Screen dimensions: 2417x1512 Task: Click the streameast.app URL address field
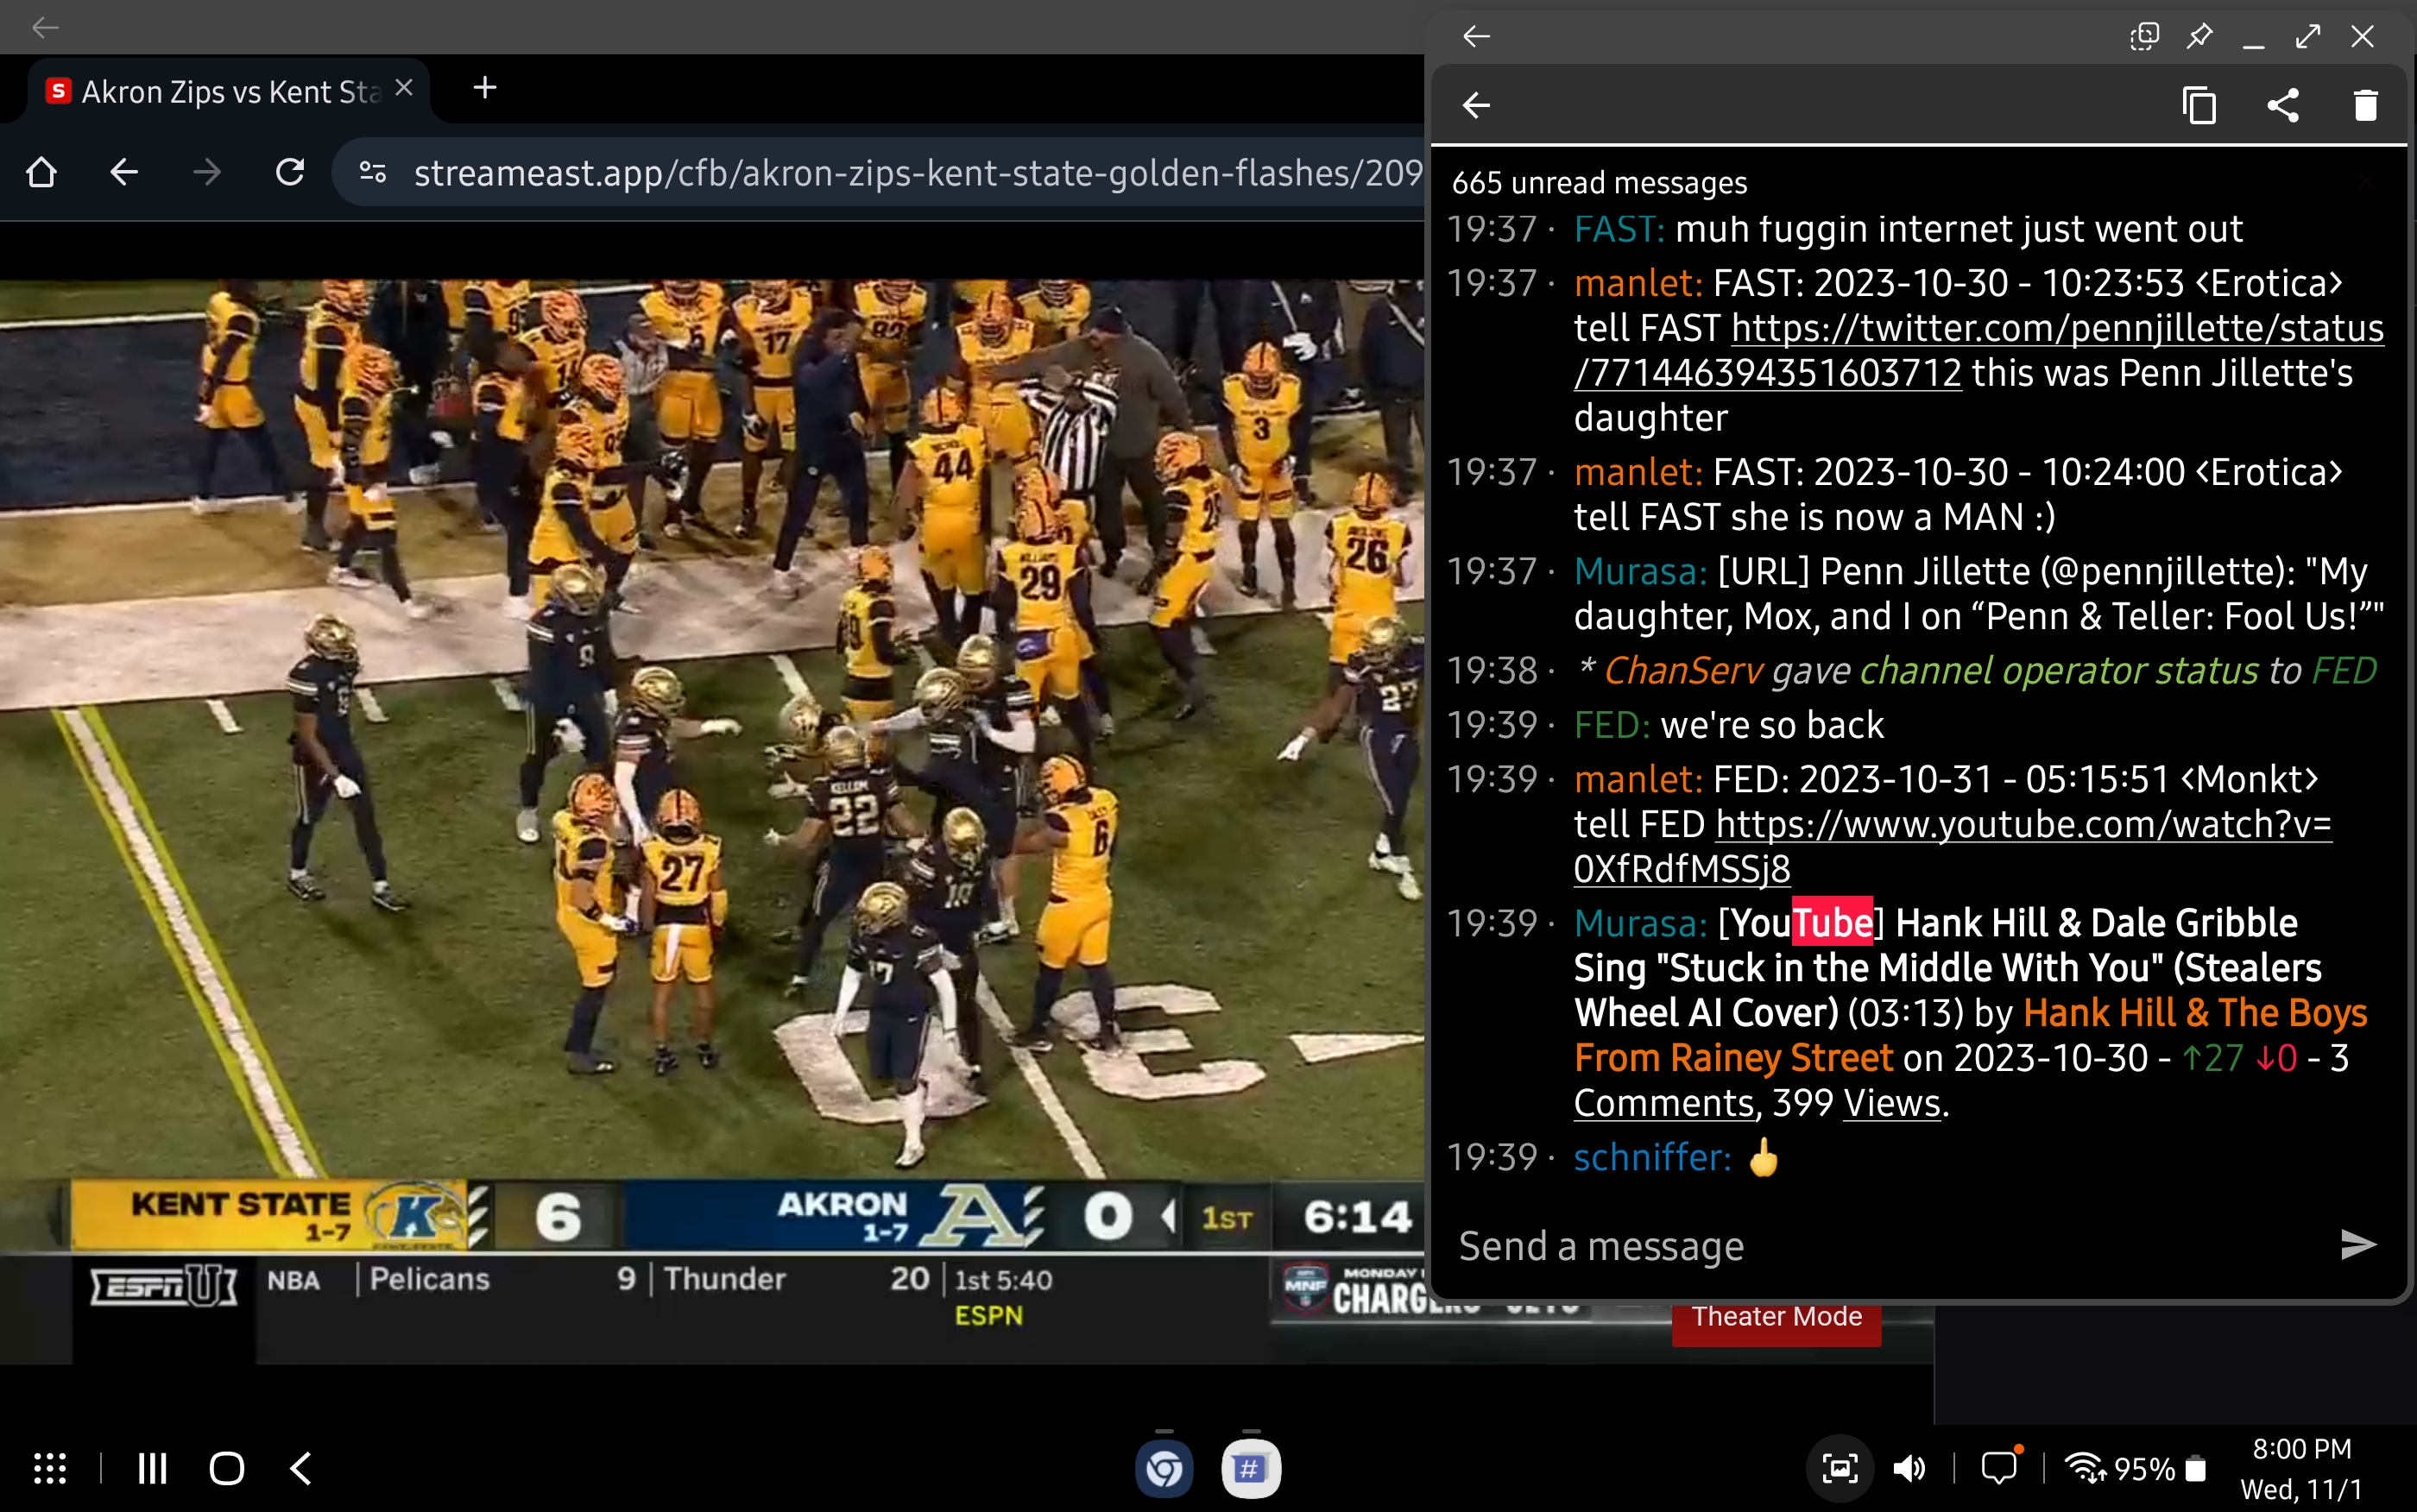(x=918, y=173)
